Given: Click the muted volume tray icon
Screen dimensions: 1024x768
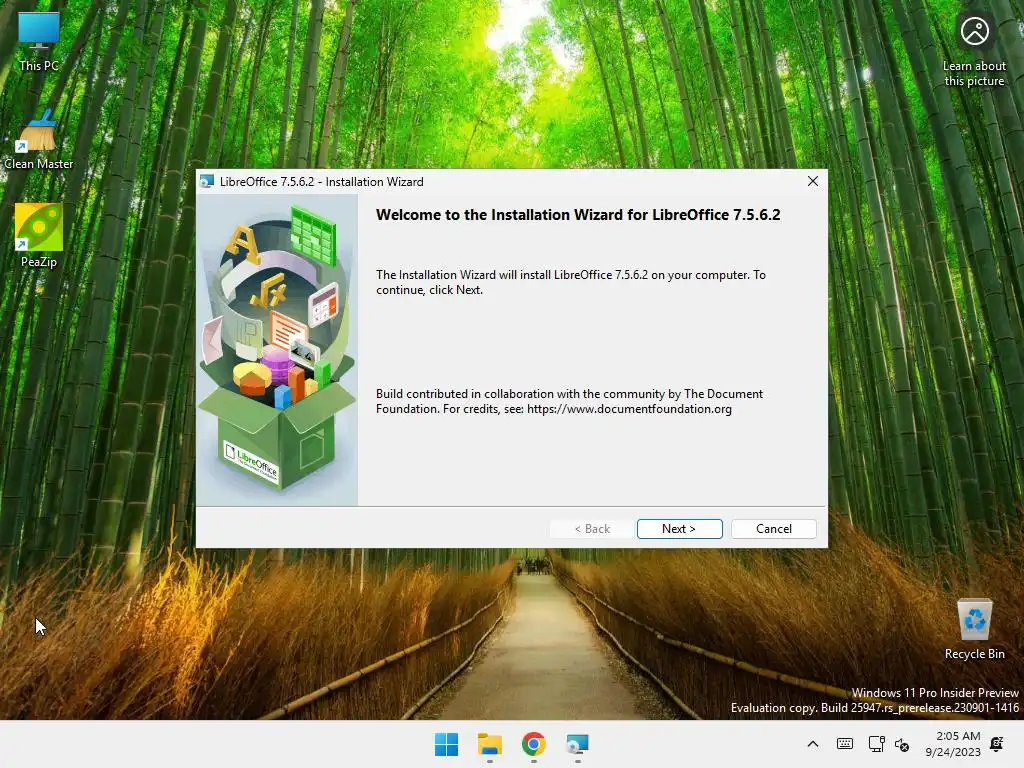Looking at the screenshot, I should (x=902, y=744).
